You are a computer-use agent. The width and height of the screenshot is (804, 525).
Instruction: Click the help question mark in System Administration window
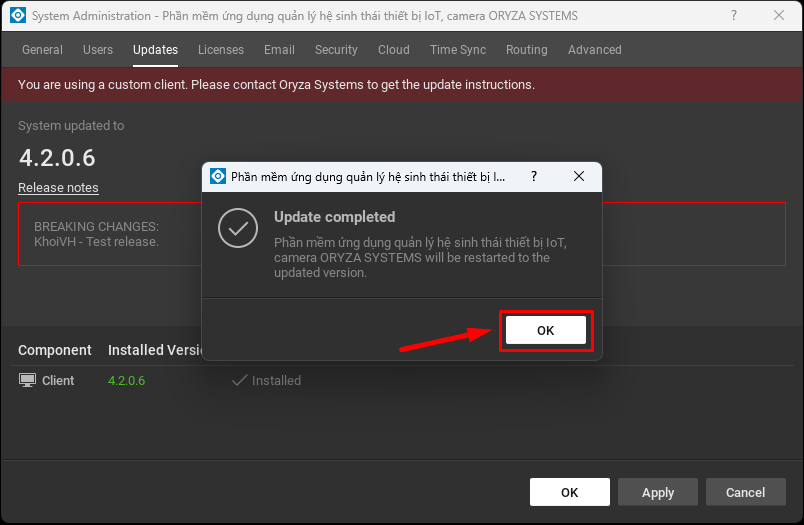(x=734, y=15)
